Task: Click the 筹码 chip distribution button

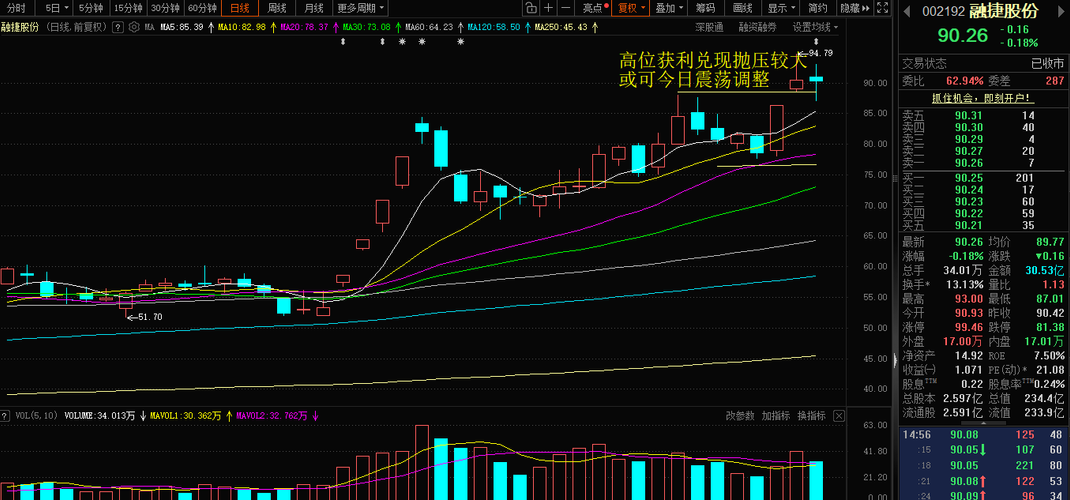Action: click(x=706, y=8)
